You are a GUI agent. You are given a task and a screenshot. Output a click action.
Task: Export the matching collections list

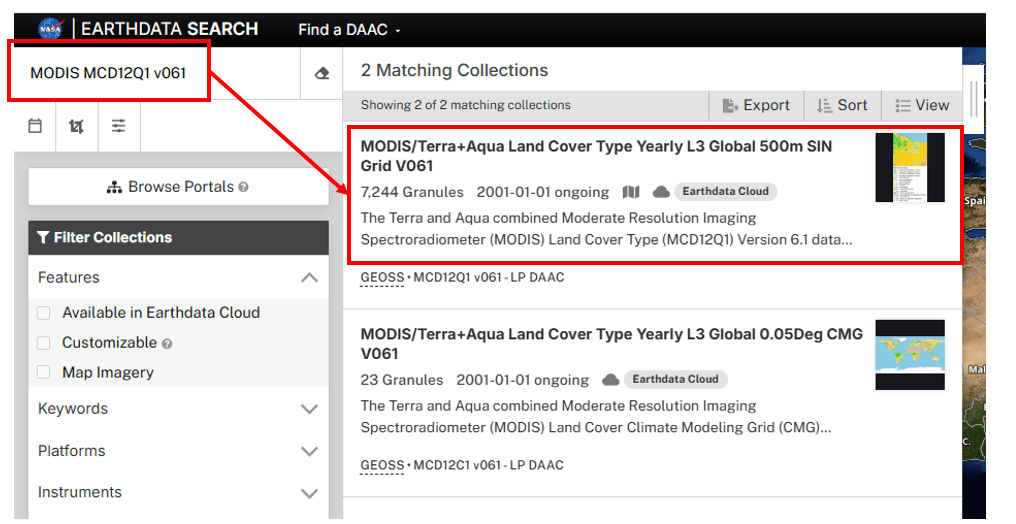coord(756,106)
